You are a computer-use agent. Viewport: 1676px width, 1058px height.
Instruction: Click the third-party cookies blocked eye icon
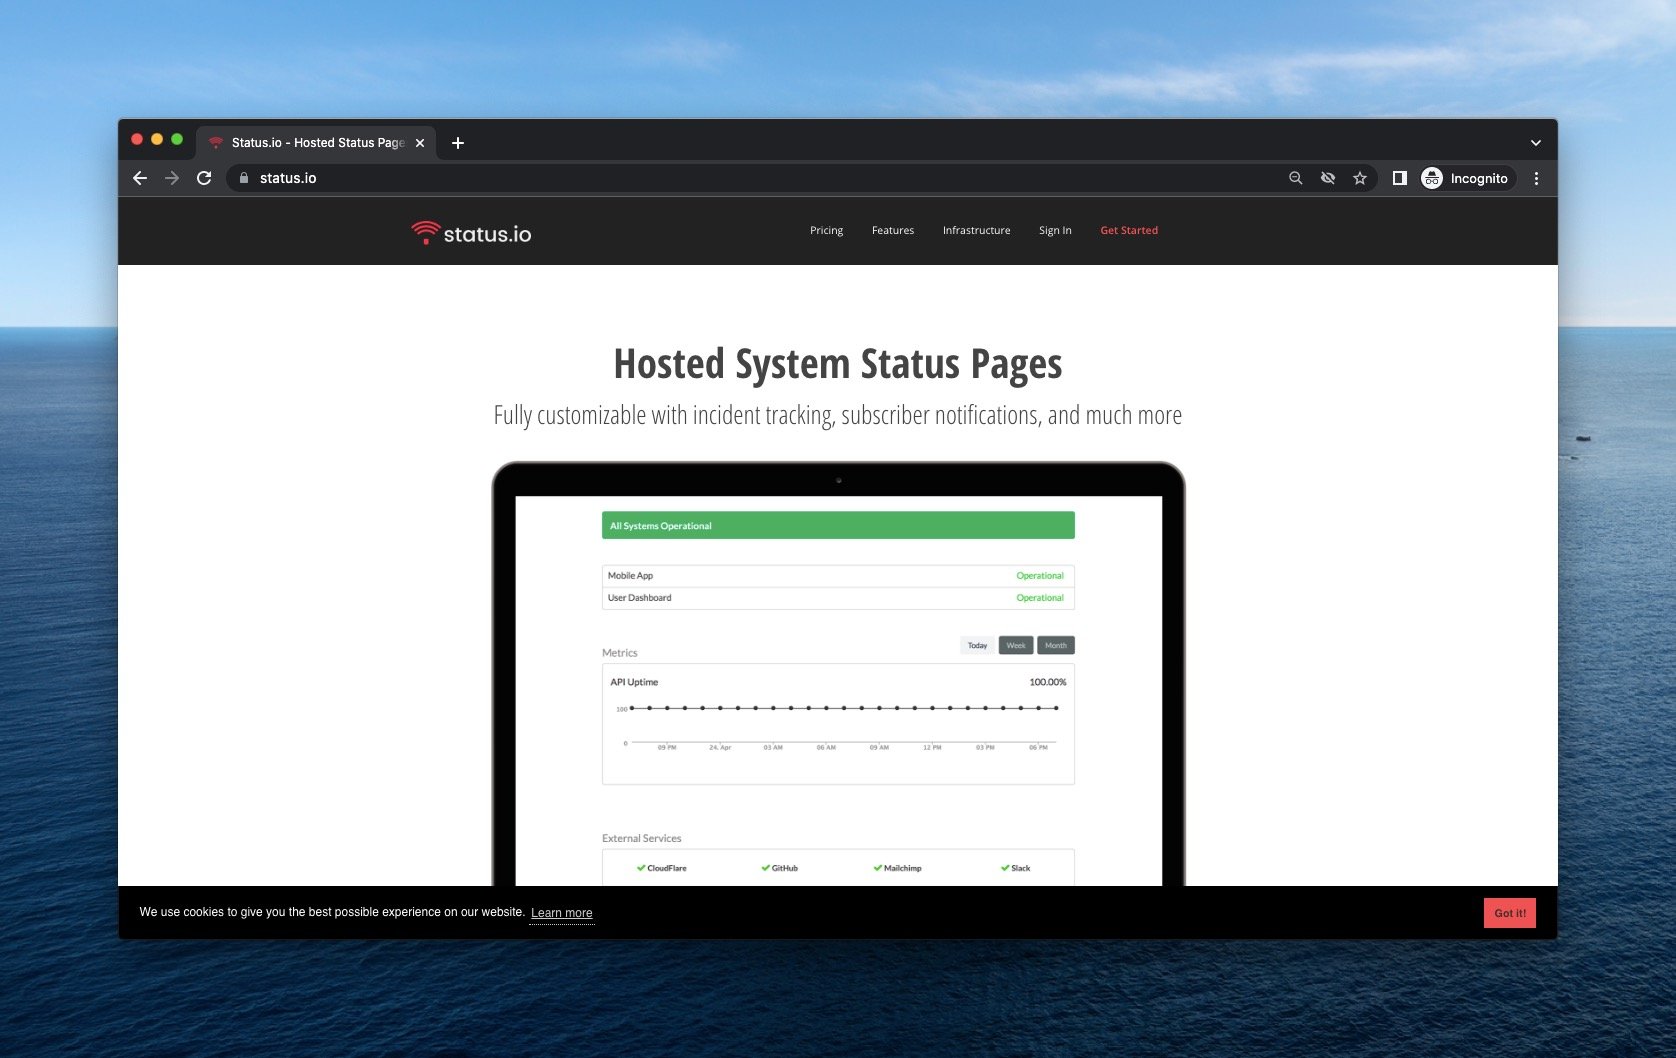(1328, 178)
